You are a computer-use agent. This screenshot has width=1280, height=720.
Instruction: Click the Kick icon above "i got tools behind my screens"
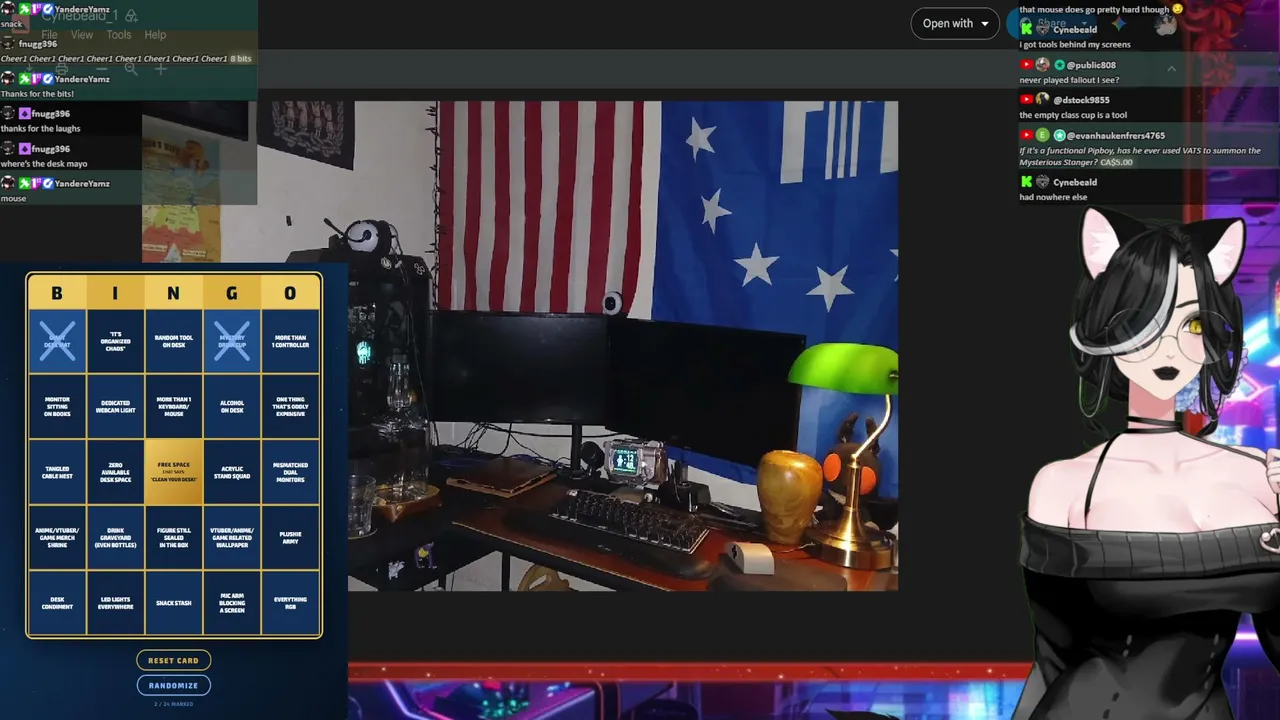1026,30
